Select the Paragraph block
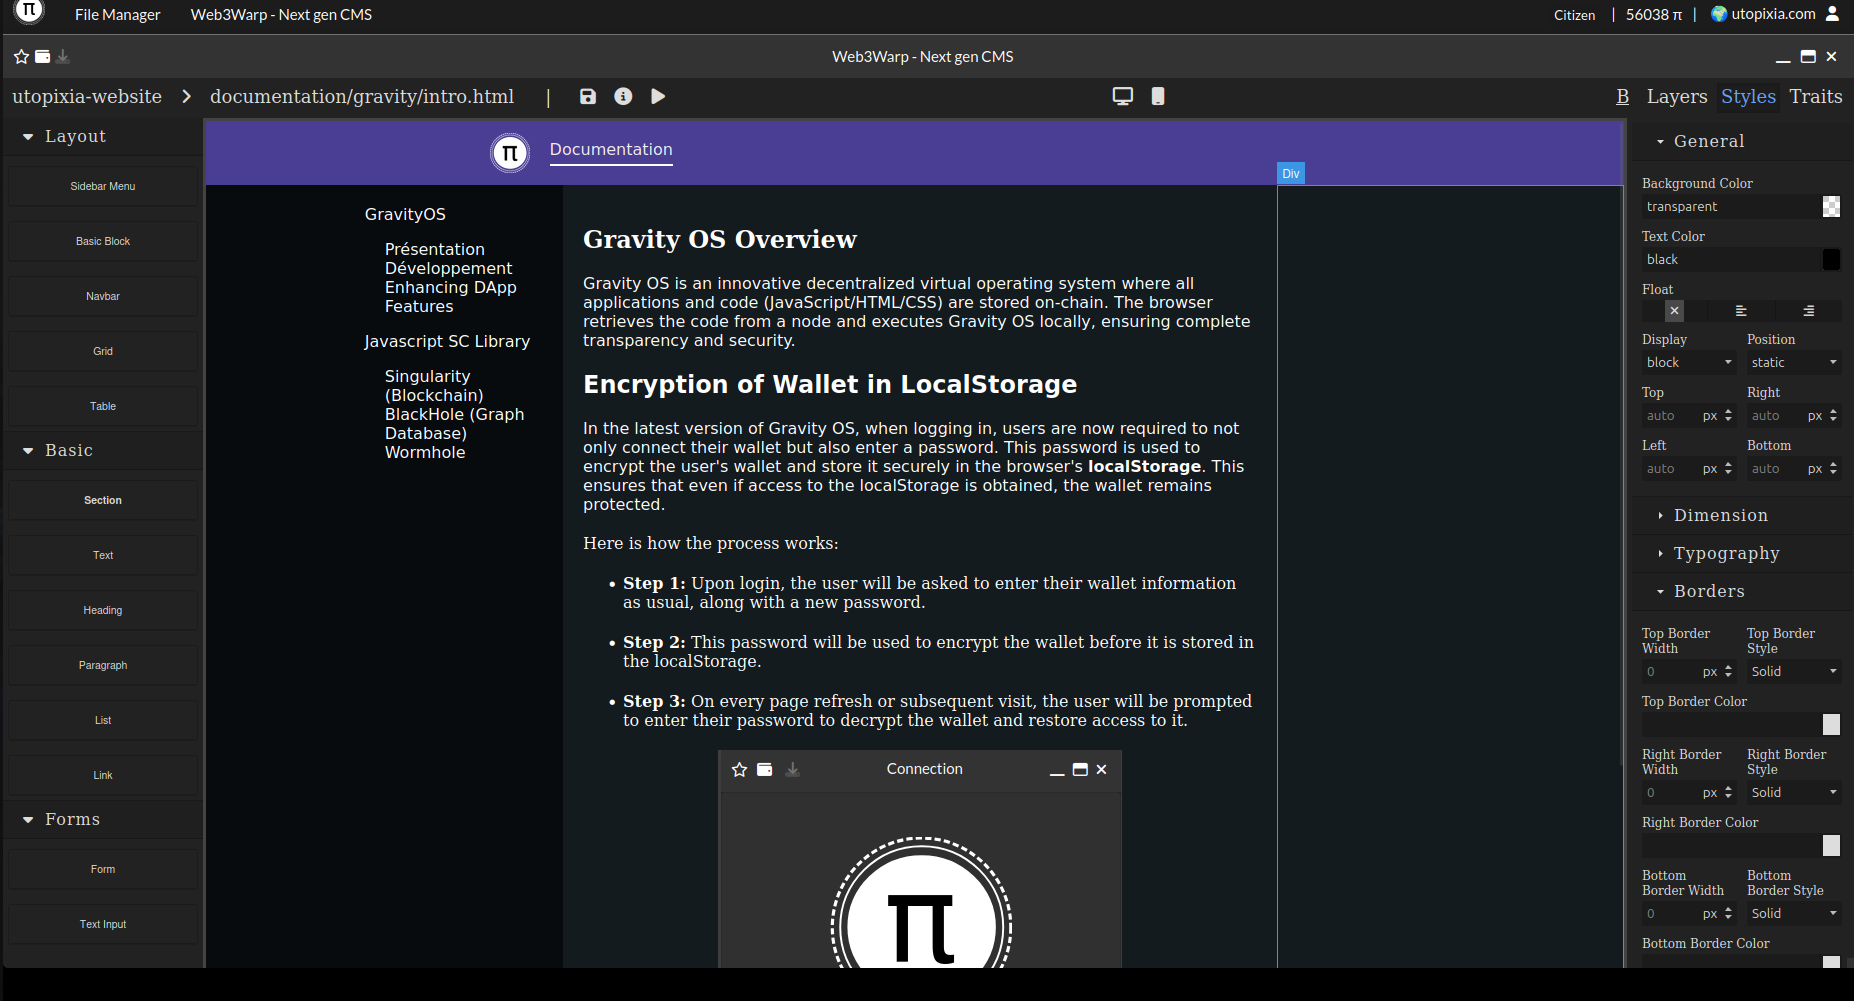 click(103, 666)
